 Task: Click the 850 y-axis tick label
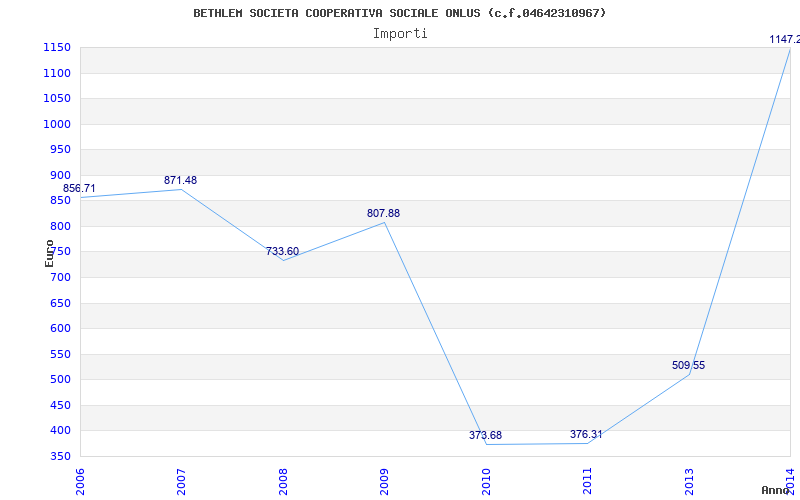coord(60,201)
